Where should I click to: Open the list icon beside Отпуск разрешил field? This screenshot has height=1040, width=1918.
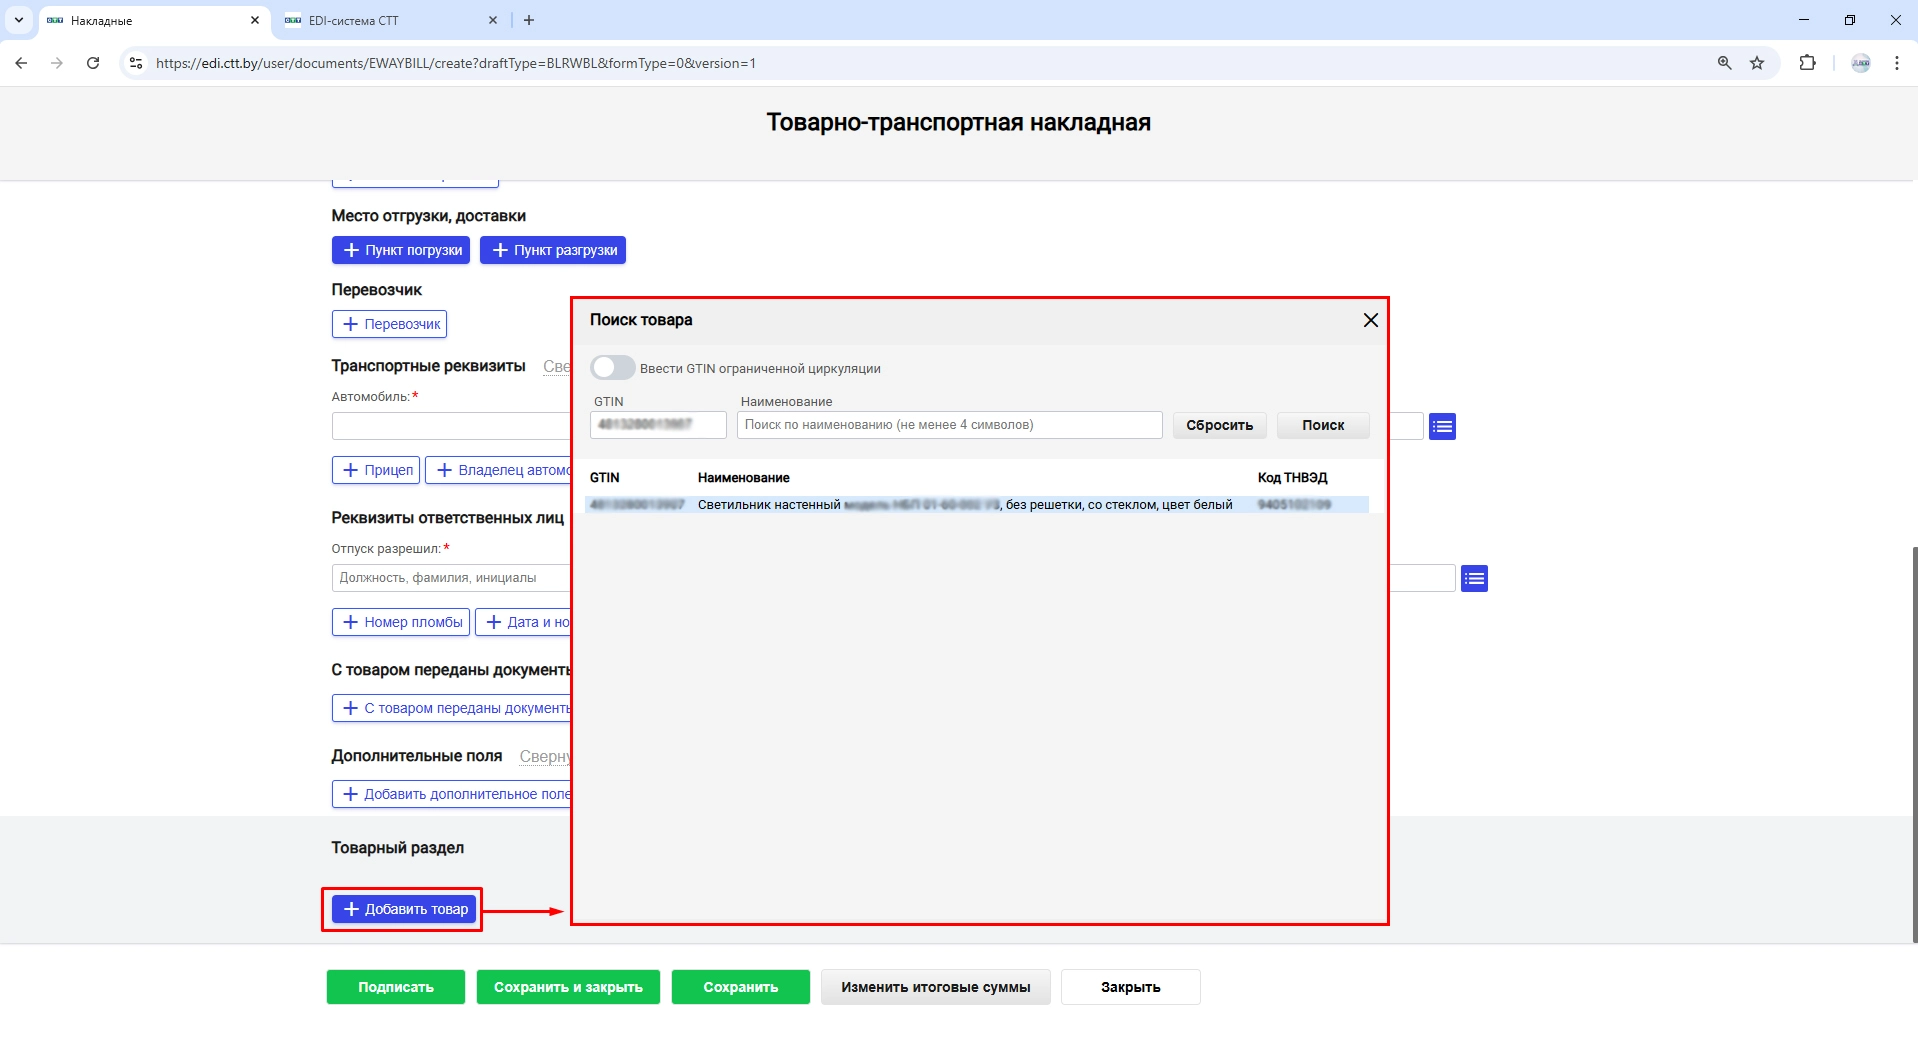pyautogui.click(x=1474, y=579)
